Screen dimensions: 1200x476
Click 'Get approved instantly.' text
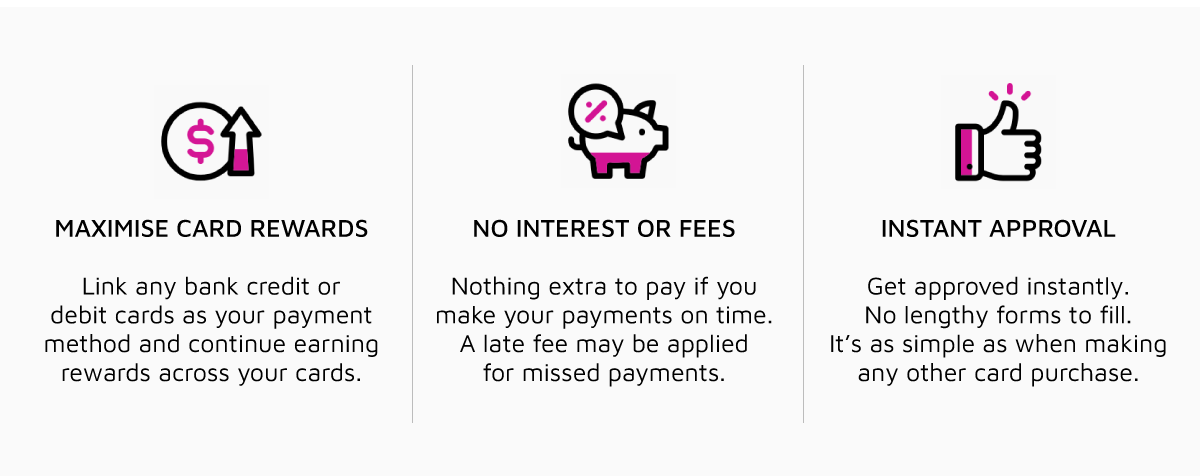coord(998,288)
